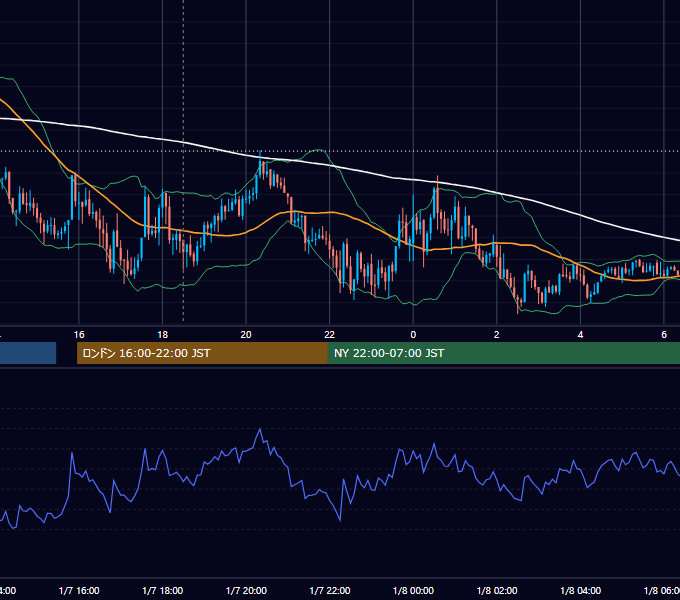
Task: Click the 1/7 18:00 date label
Action: pos(163,590)
